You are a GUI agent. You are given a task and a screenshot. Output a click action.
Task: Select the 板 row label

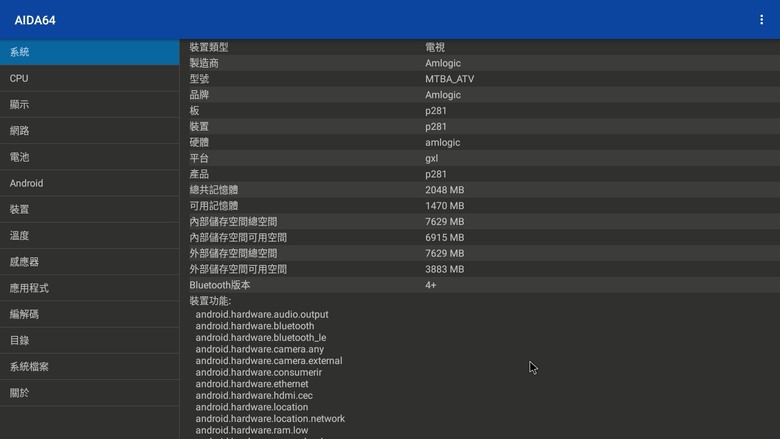[195, 111]
